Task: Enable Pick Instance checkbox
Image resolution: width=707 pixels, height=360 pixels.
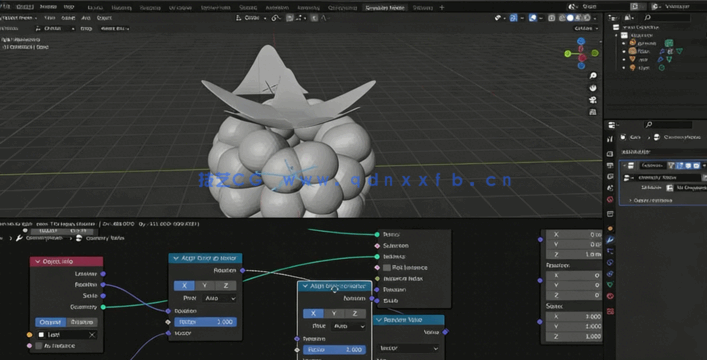Action: click(386, 268)
